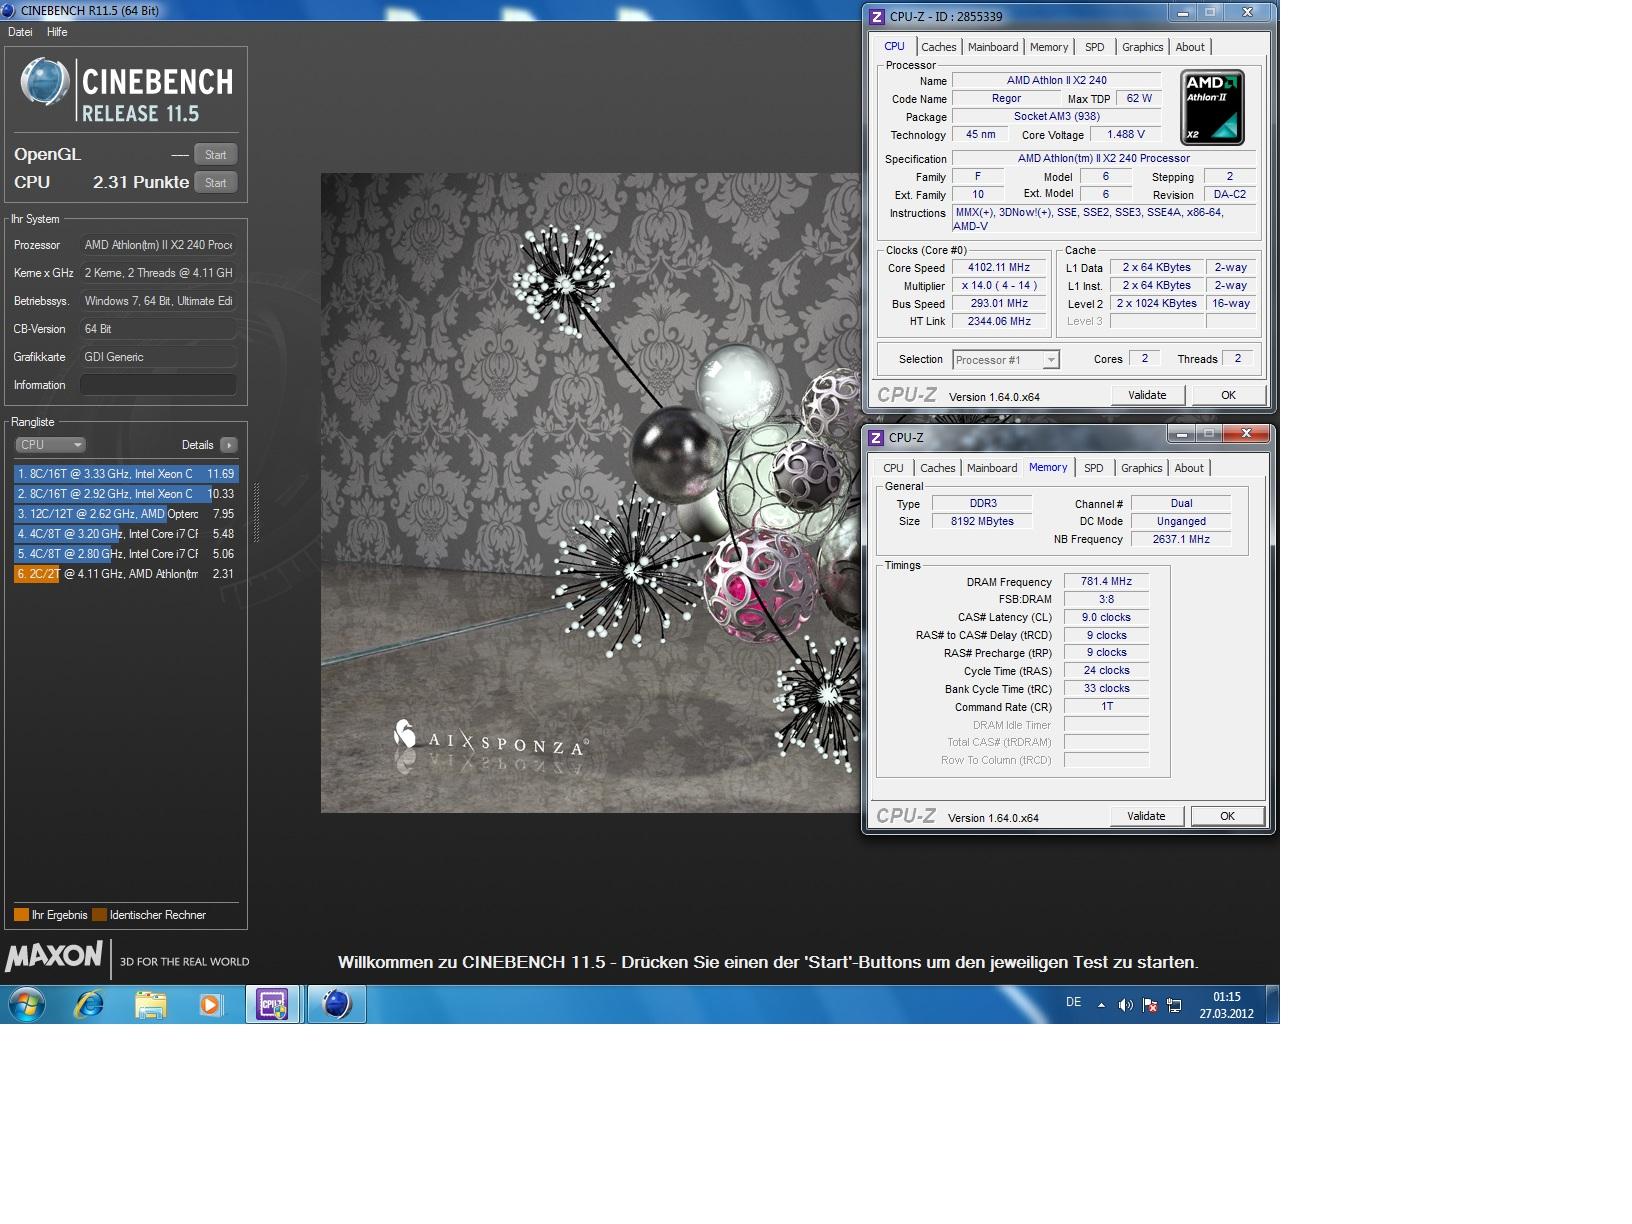
Task: Switch to Cinebench taskbar button
Action: pyautogui.click(x=336, y=1004)
